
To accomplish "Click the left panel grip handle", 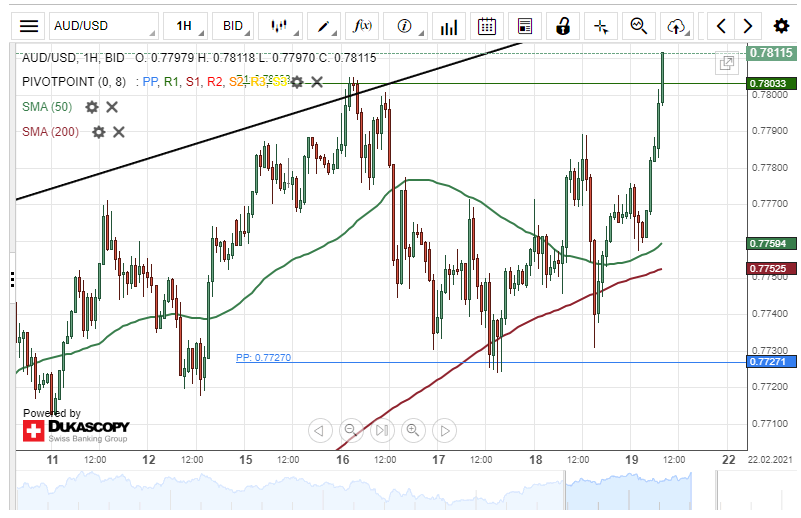I will [12, 279].
